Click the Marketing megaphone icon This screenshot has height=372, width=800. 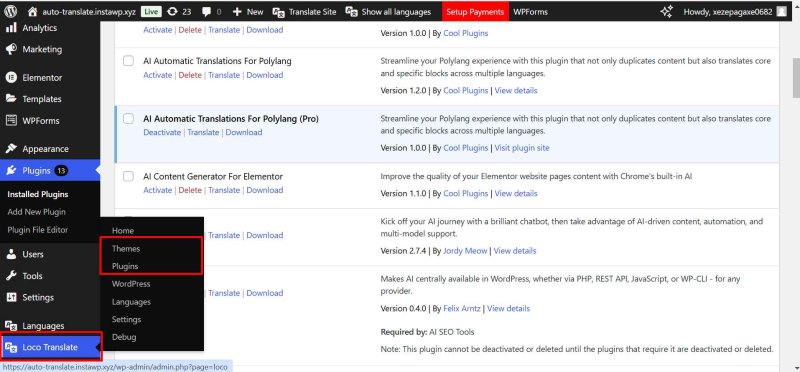tap(11, 49)
